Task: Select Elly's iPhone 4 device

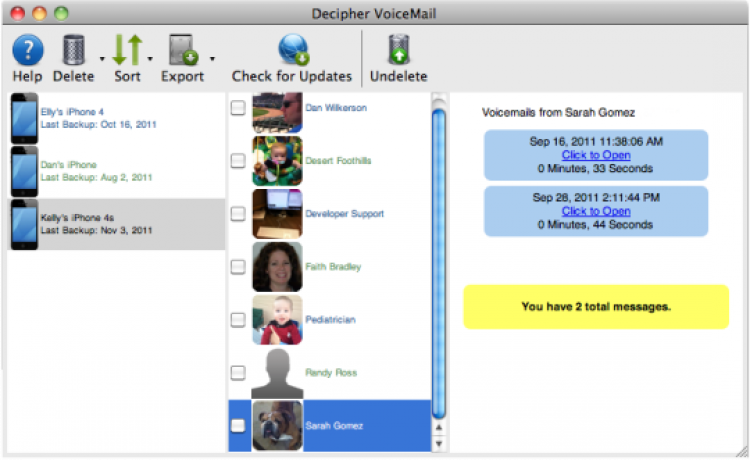Action: pyautogui.click(x=116, y=119)
